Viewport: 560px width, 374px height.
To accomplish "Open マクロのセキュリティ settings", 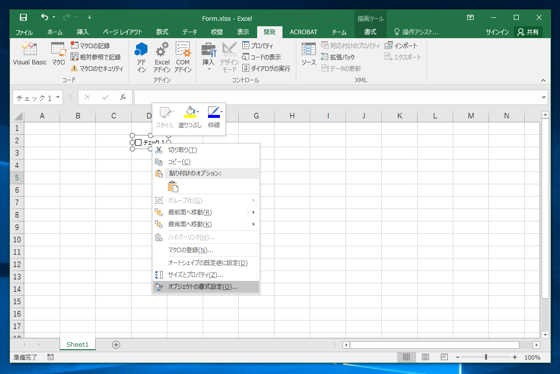I will [97, 68].
